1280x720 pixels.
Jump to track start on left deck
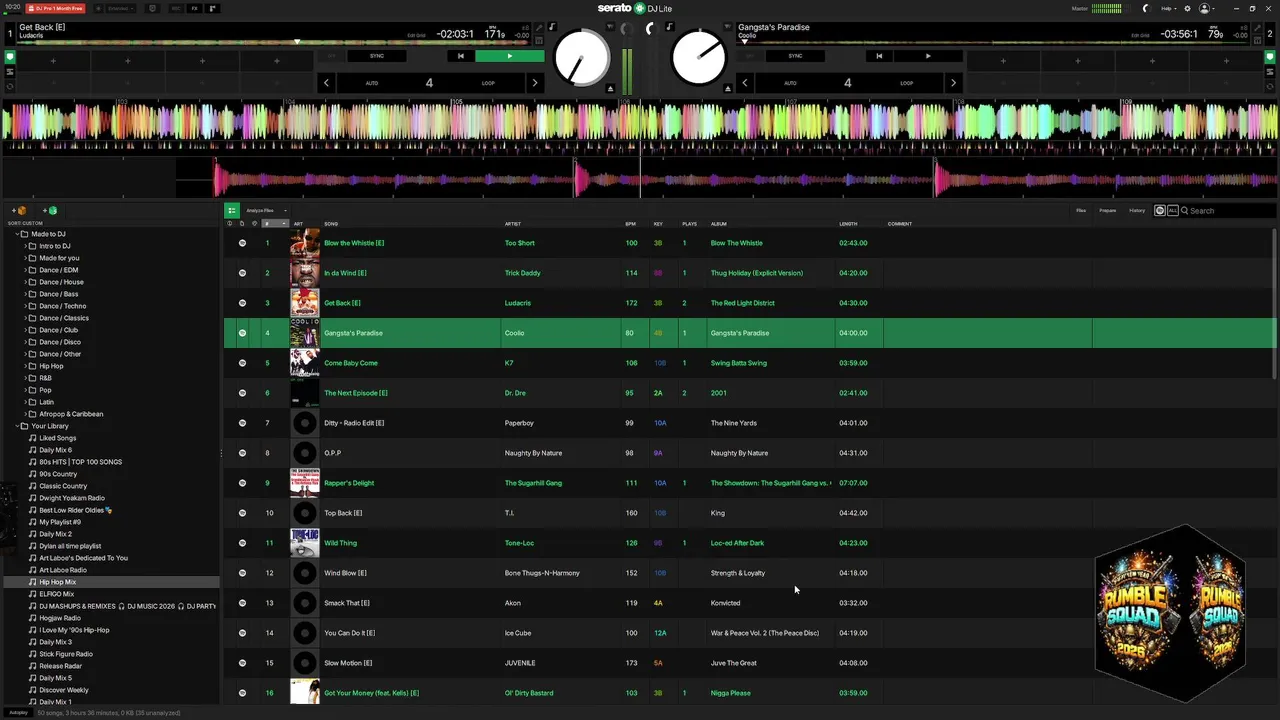click(x=460, y=56)
